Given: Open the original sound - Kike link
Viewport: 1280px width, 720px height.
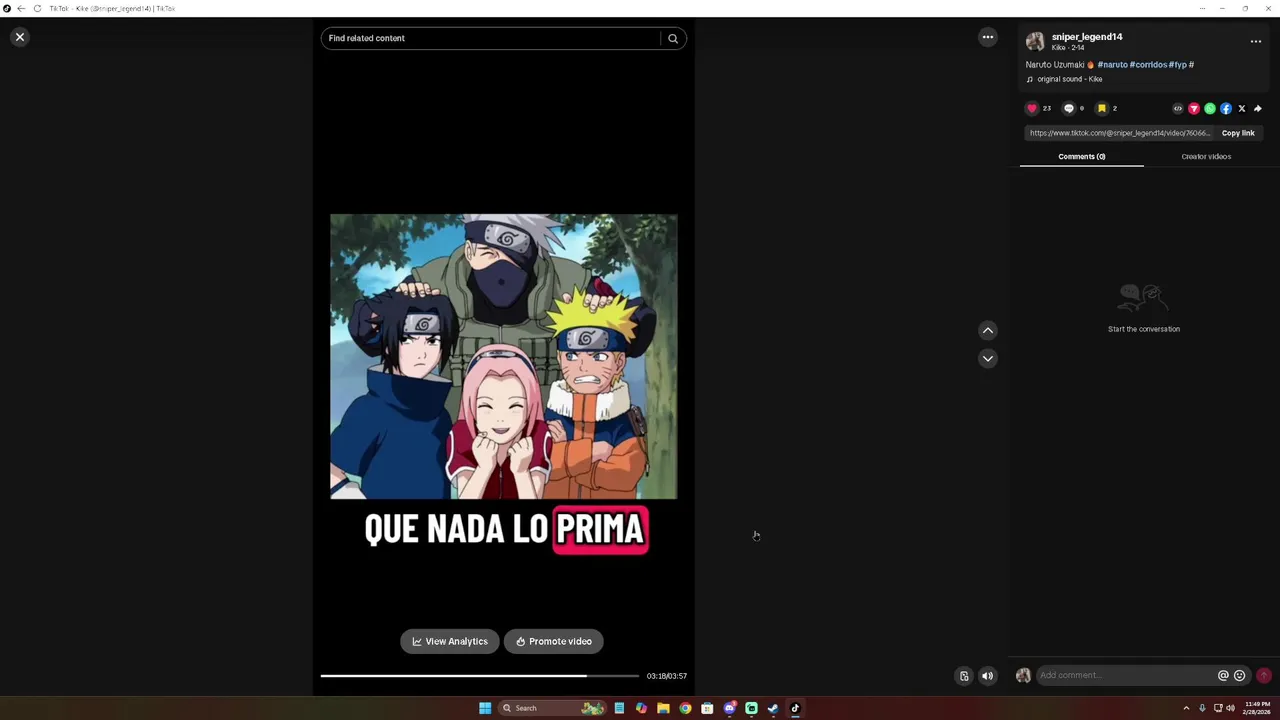Looking at the screenshot, I should pos(1069,79).
